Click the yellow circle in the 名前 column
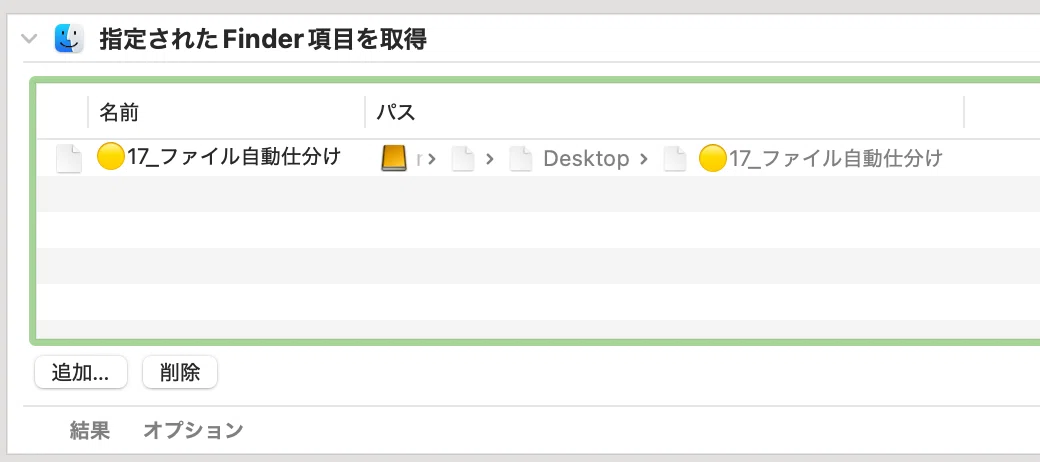This screenshot has height=462, width=1040. (x=111, y=157)
